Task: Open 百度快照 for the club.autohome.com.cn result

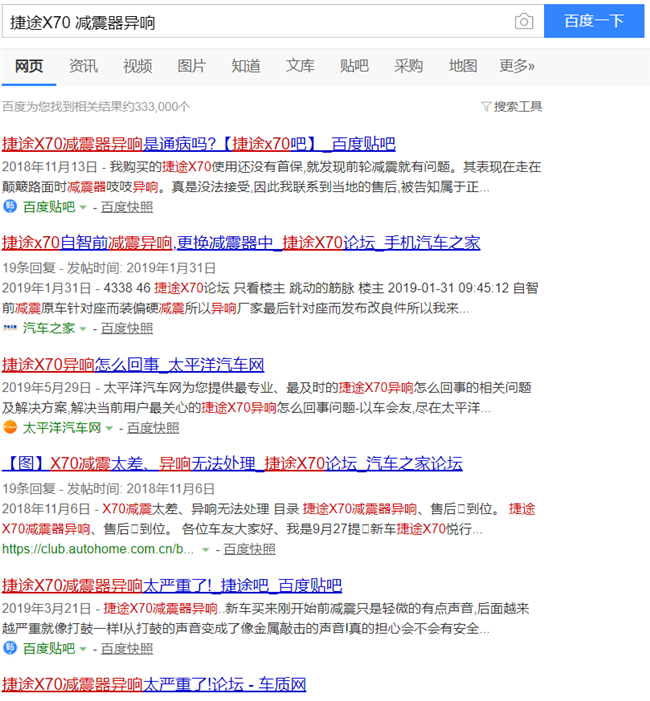Action: [249, 549]
